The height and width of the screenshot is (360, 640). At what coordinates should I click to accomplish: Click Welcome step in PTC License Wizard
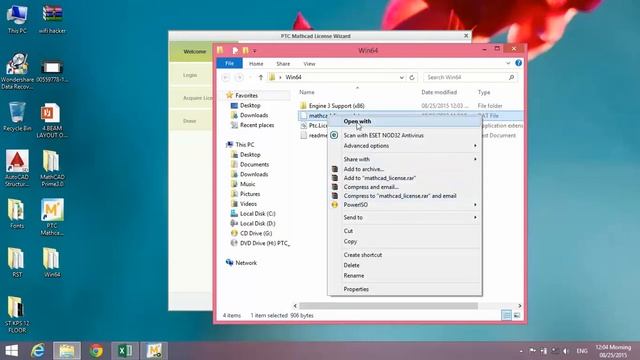tap(194, 51)
